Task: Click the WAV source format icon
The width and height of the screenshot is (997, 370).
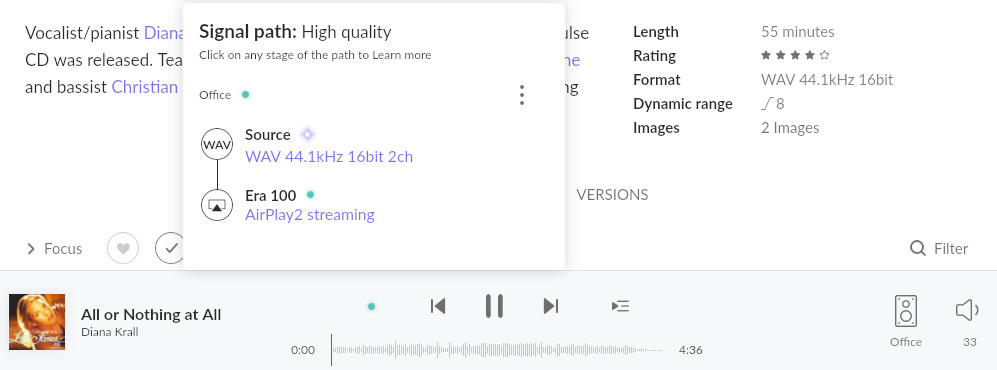Action: click(x=217, y=145)
